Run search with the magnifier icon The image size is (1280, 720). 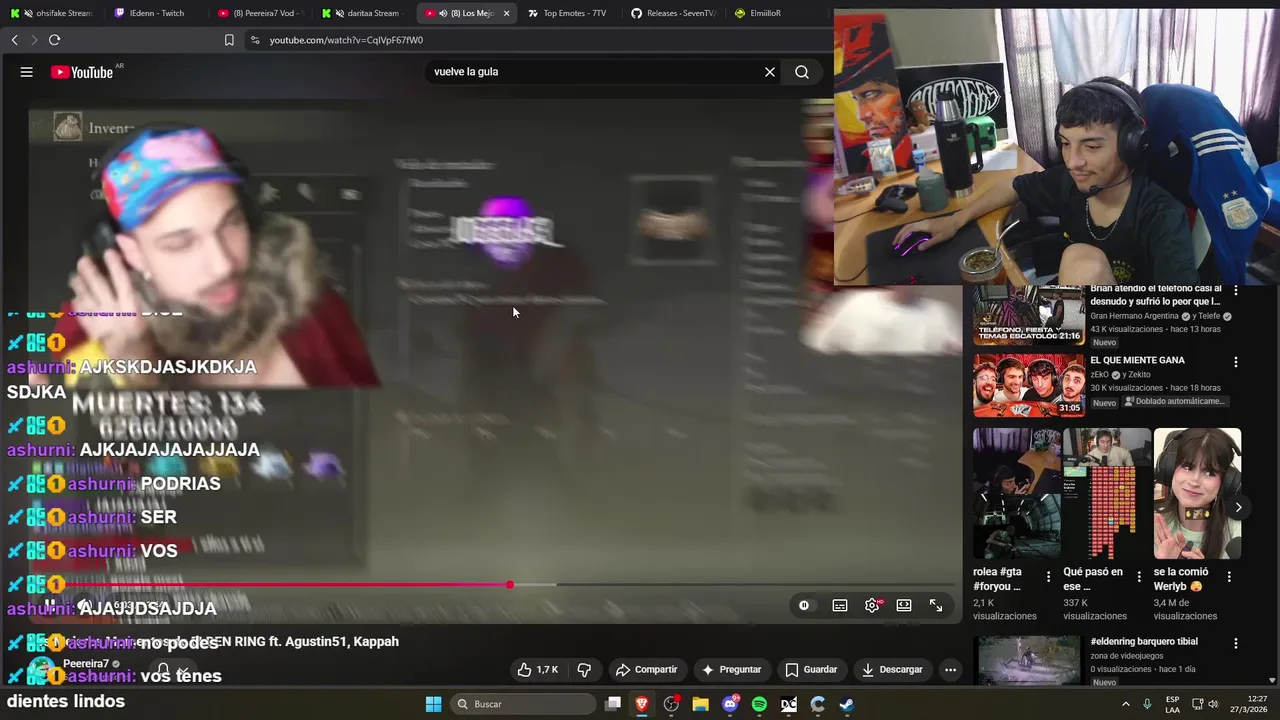[x=802, y=72]
